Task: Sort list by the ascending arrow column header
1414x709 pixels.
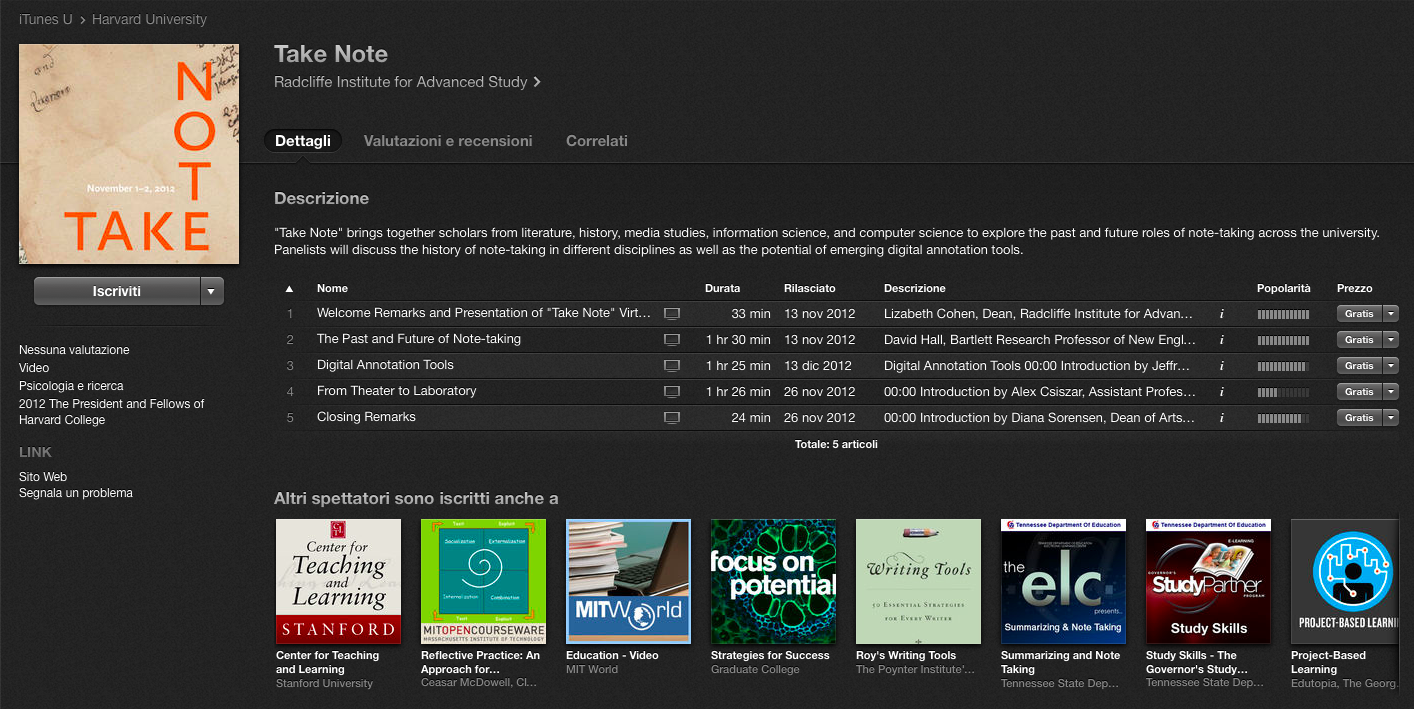Action: [290, 289]
